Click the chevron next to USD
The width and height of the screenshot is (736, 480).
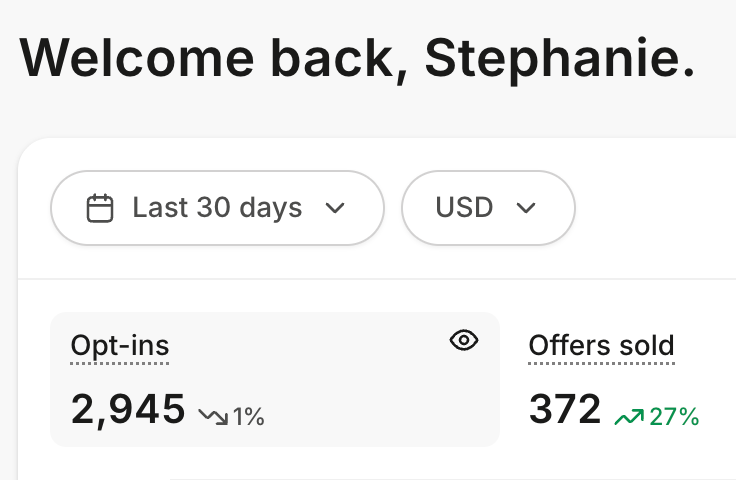tap(526, 208)
